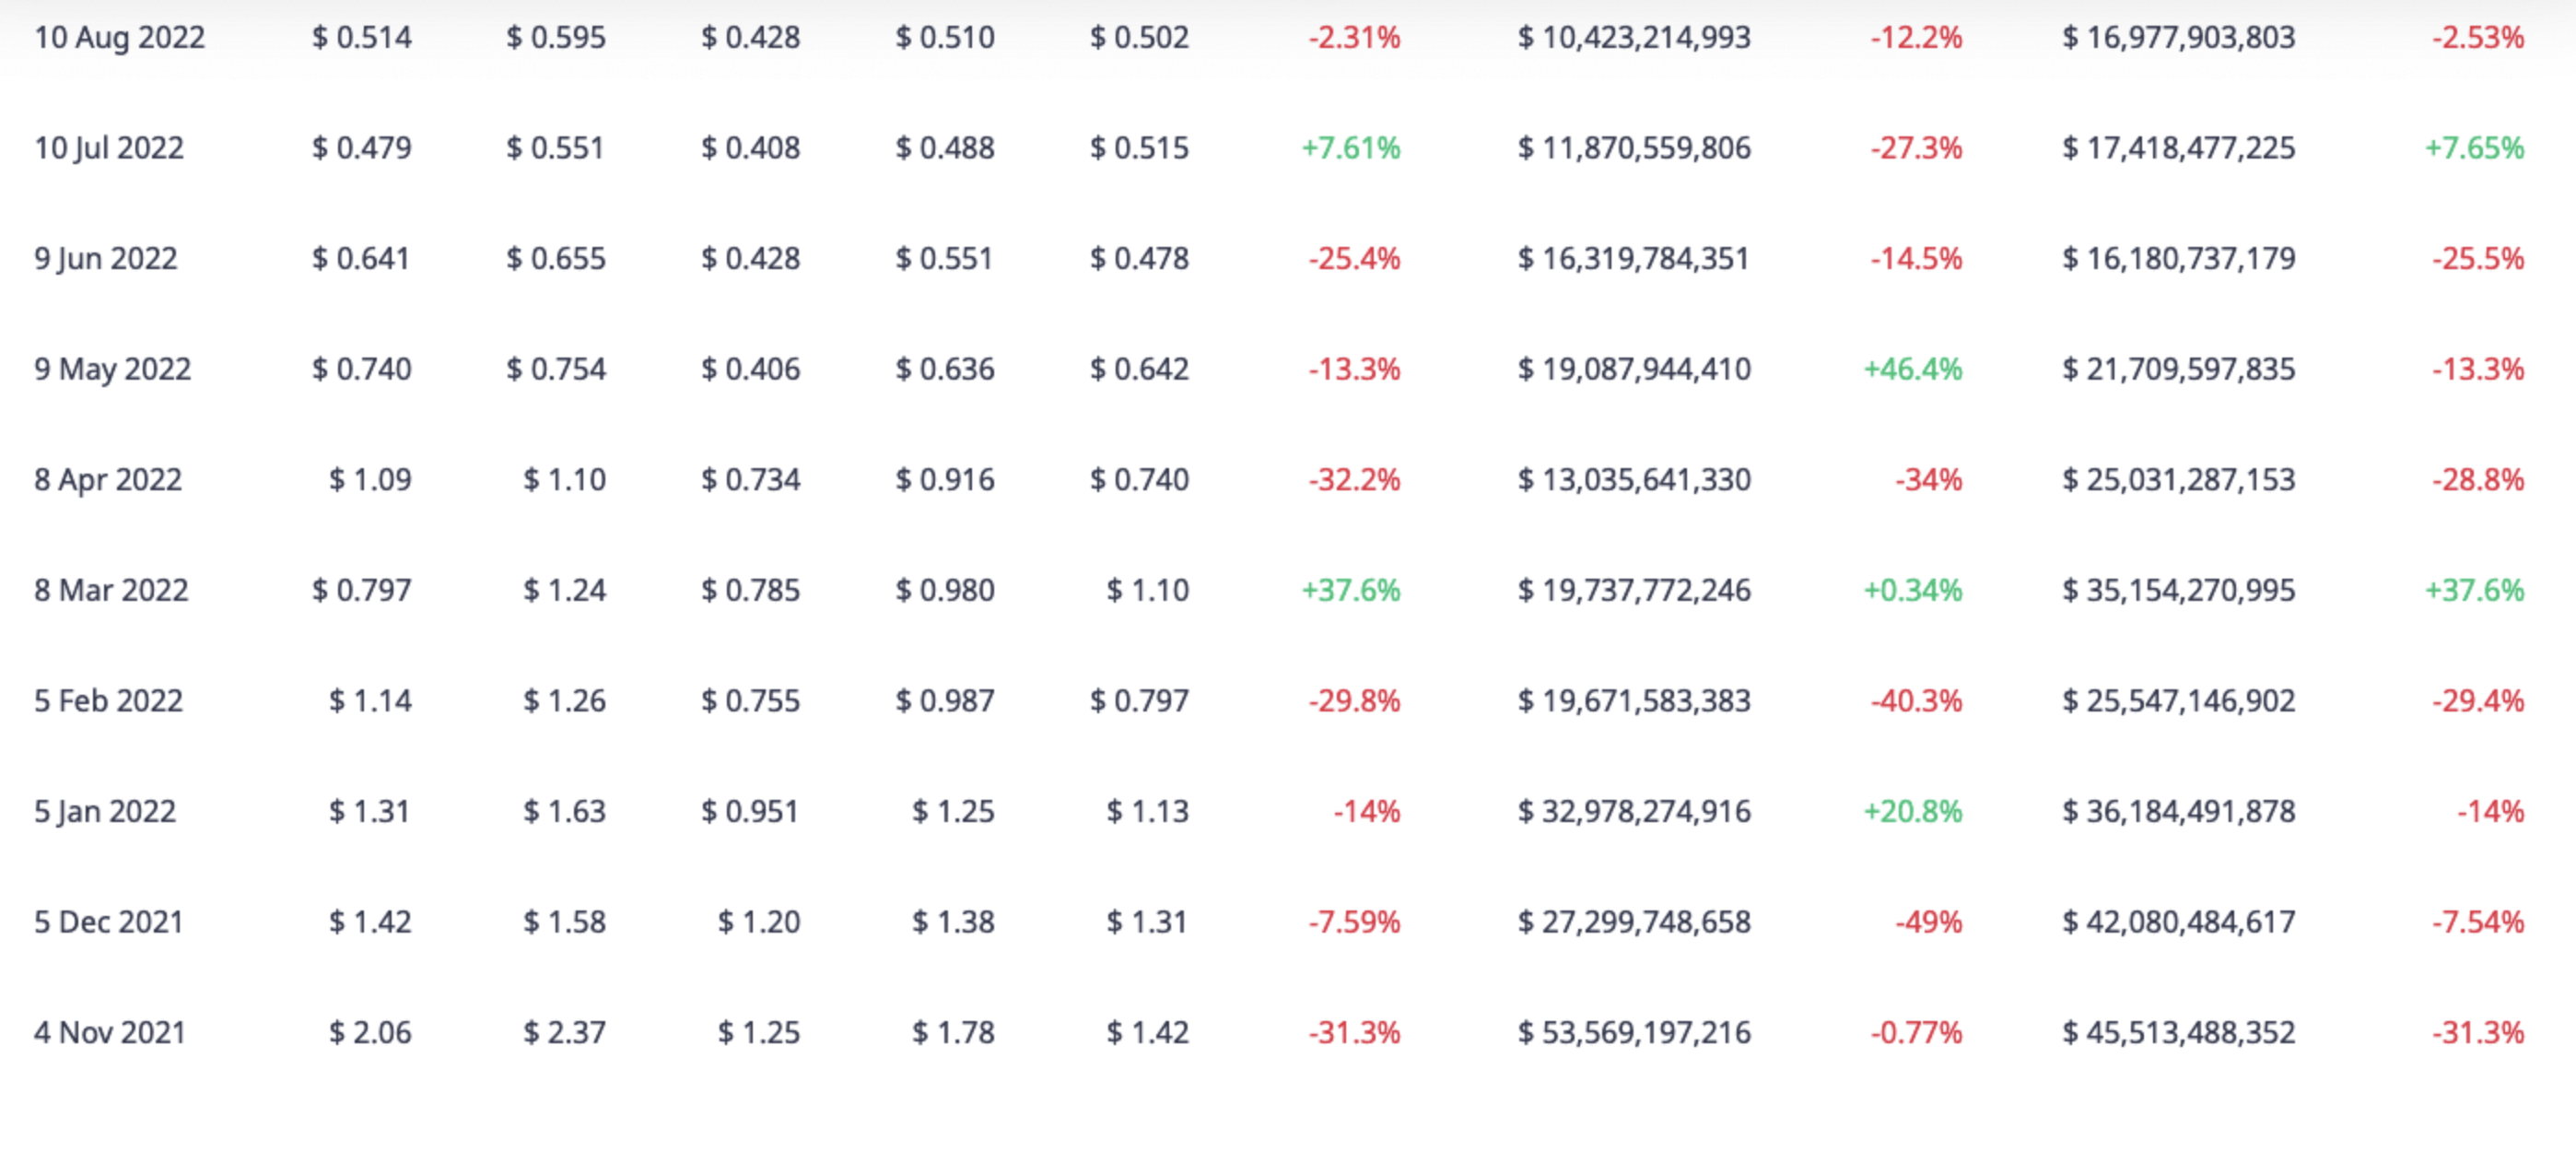Click the $ 1.63 high price
This screenshot has height=1163, width=2576.
[x=564, y=811]
